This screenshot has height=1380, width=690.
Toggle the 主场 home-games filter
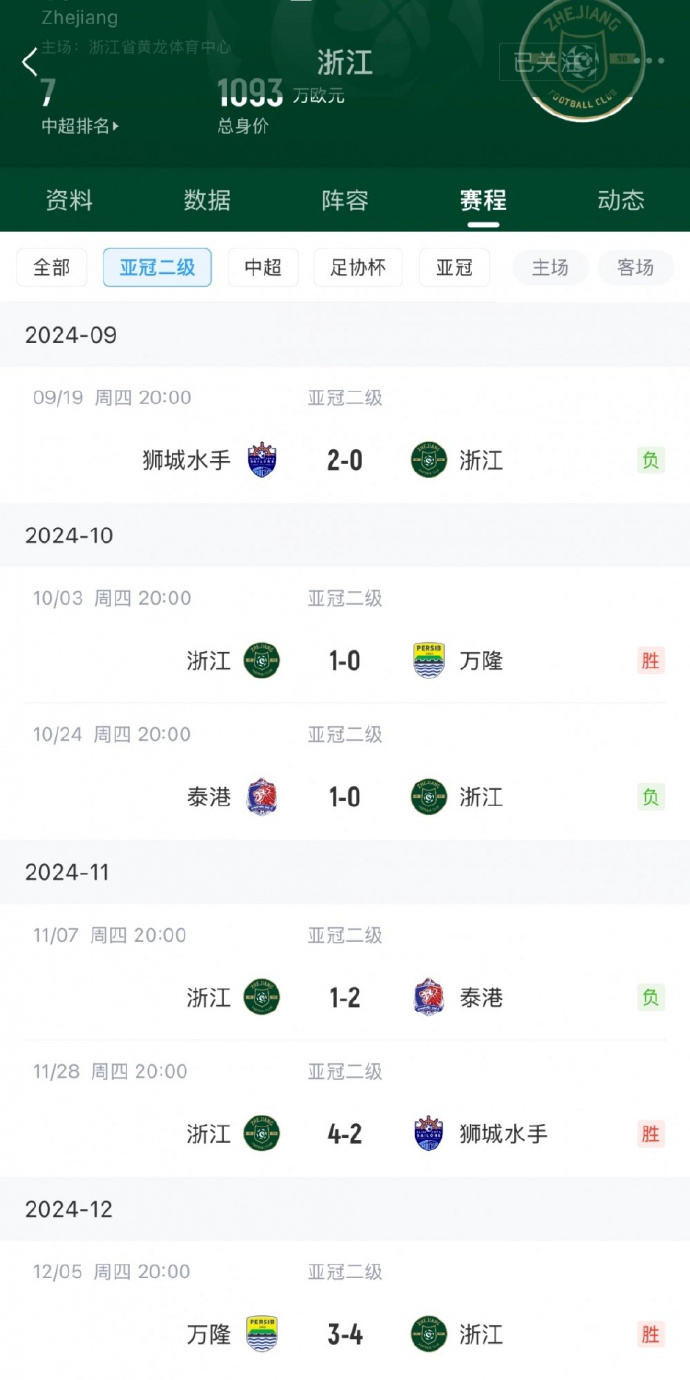(550, 268)
